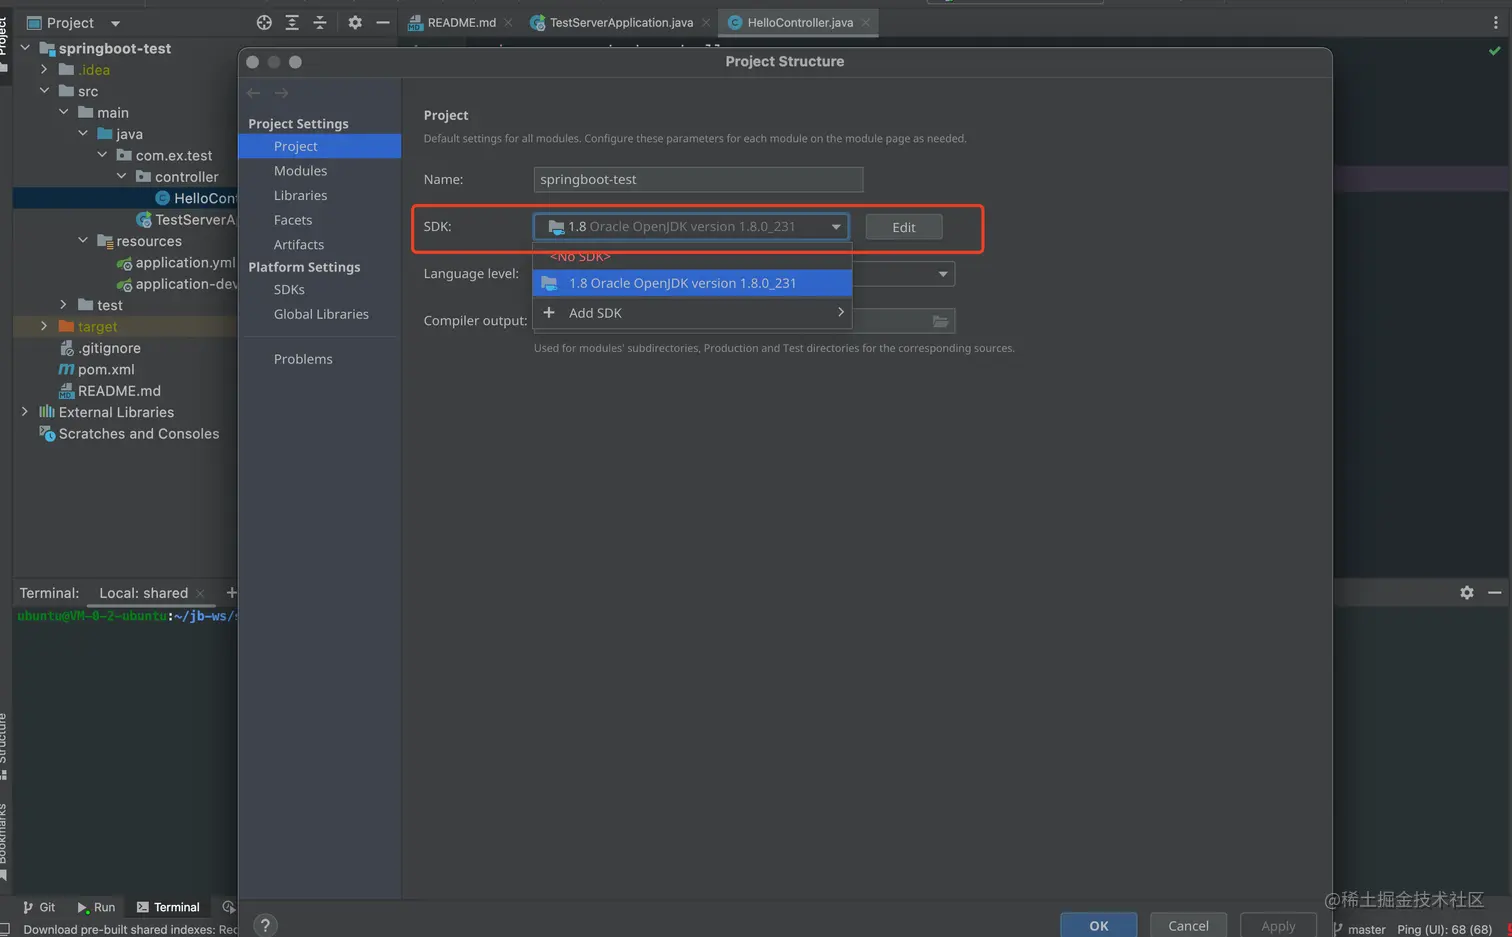Close the HelloController.java editor tab
The height and width of the screenshot is (937, 1512).
point(866,22)
